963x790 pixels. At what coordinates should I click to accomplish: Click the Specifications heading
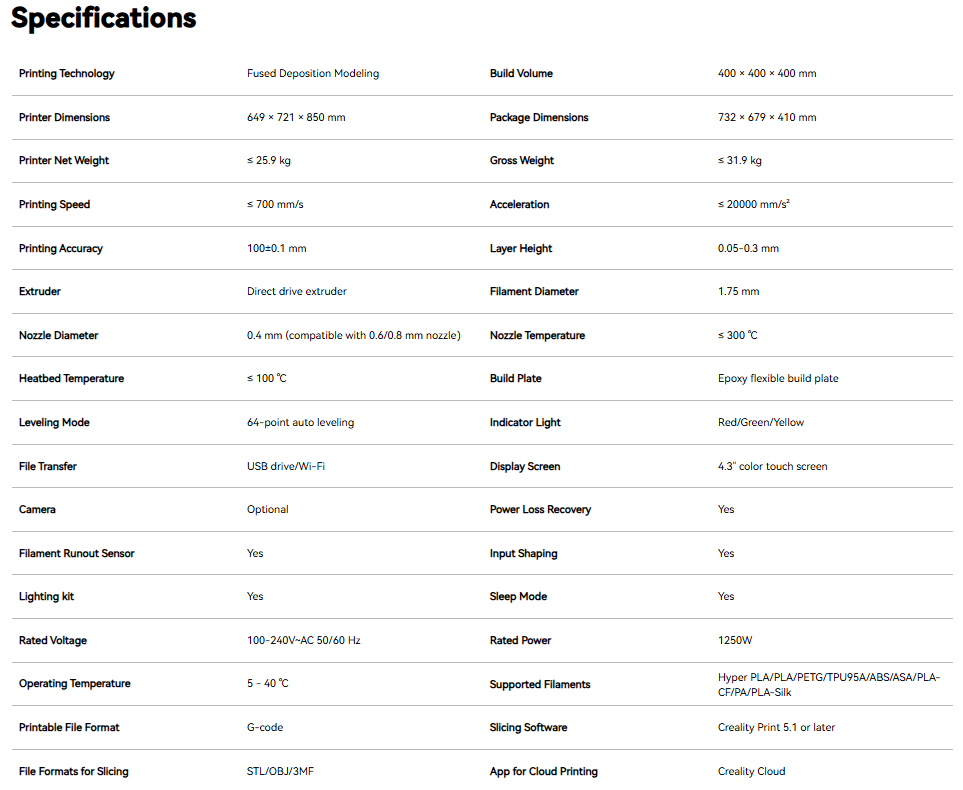104,18
